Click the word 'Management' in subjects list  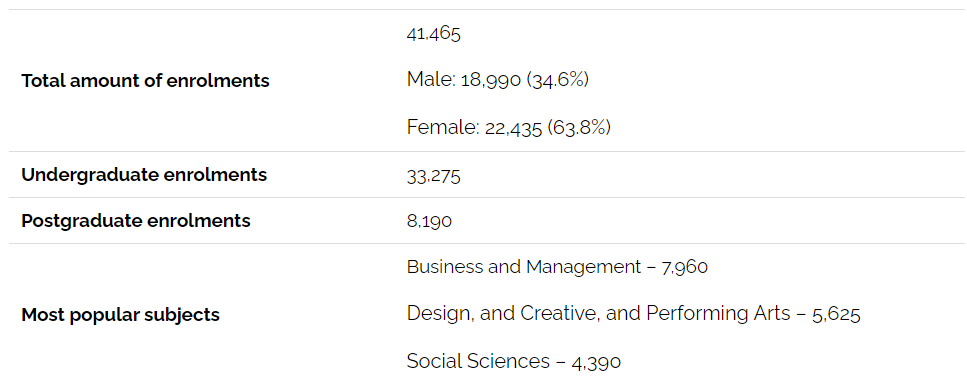[x=583, y=267]
